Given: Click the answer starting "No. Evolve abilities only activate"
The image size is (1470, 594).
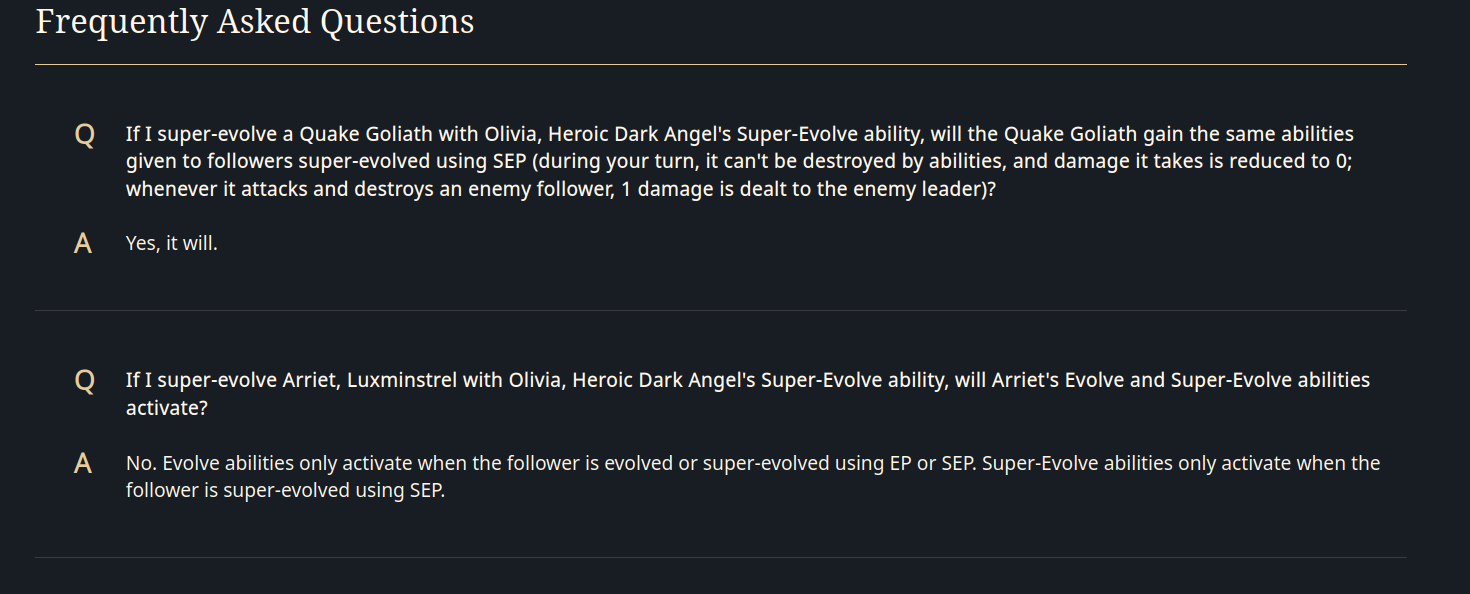Looking at the screenshot, I should coord(753,476).
